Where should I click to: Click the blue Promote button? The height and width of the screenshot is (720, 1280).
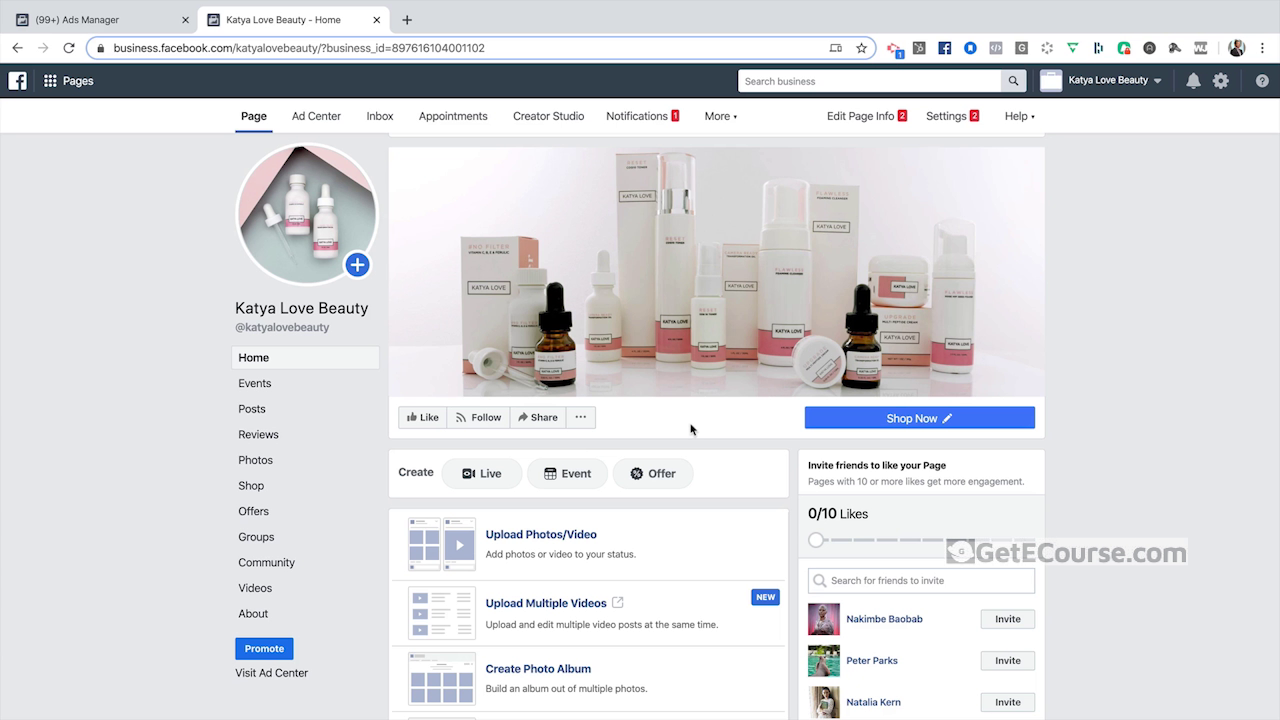pos(264,648)
